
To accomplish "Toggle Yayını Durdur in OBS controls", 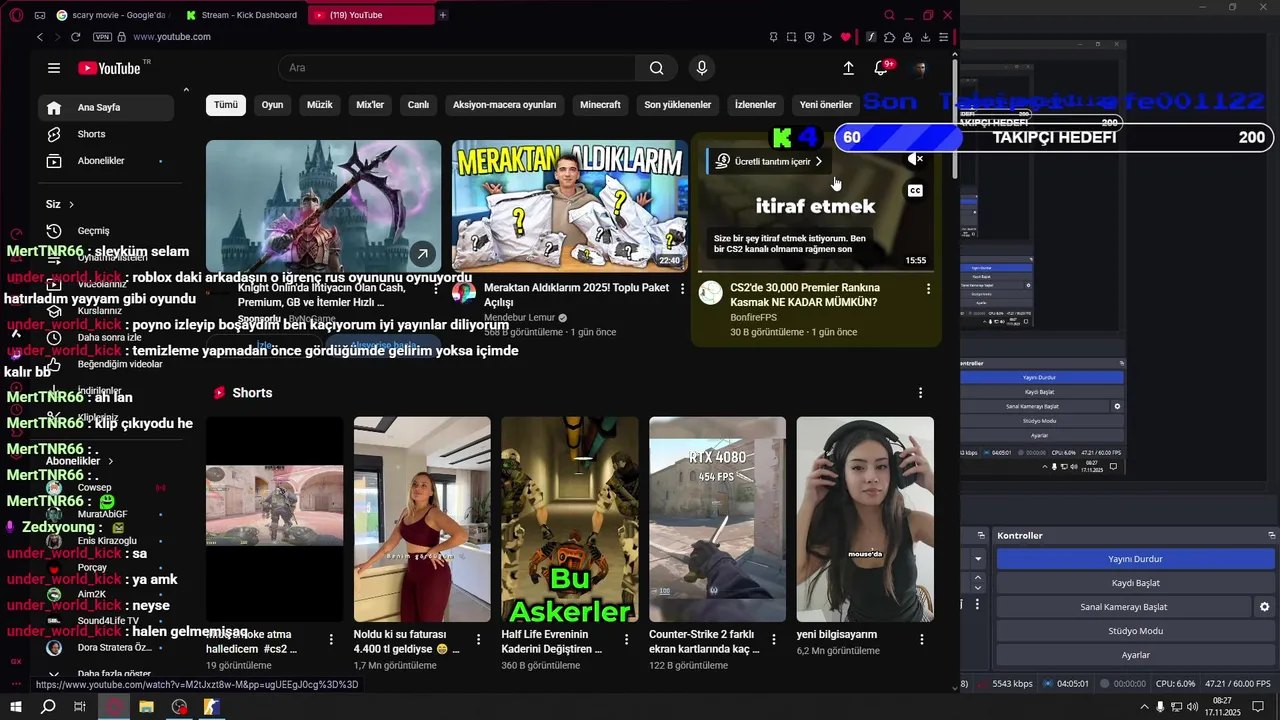I will 1135,559.
